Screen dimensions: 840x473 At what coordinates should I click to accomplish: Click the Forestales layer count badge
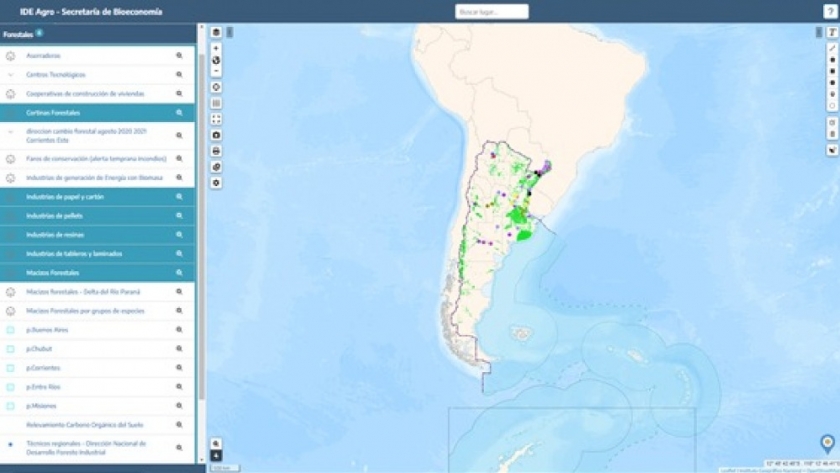[39, 33]
